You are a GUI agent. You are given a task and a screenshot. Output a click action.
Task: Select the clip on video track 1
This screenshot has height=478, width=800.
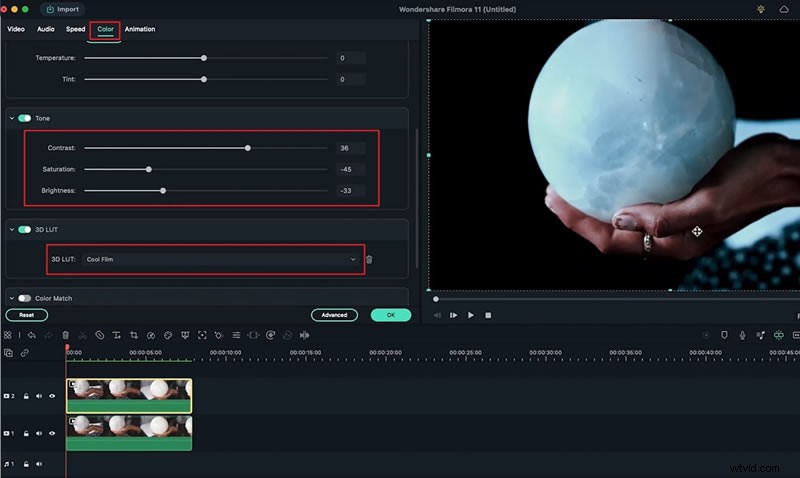coord(129,433)
